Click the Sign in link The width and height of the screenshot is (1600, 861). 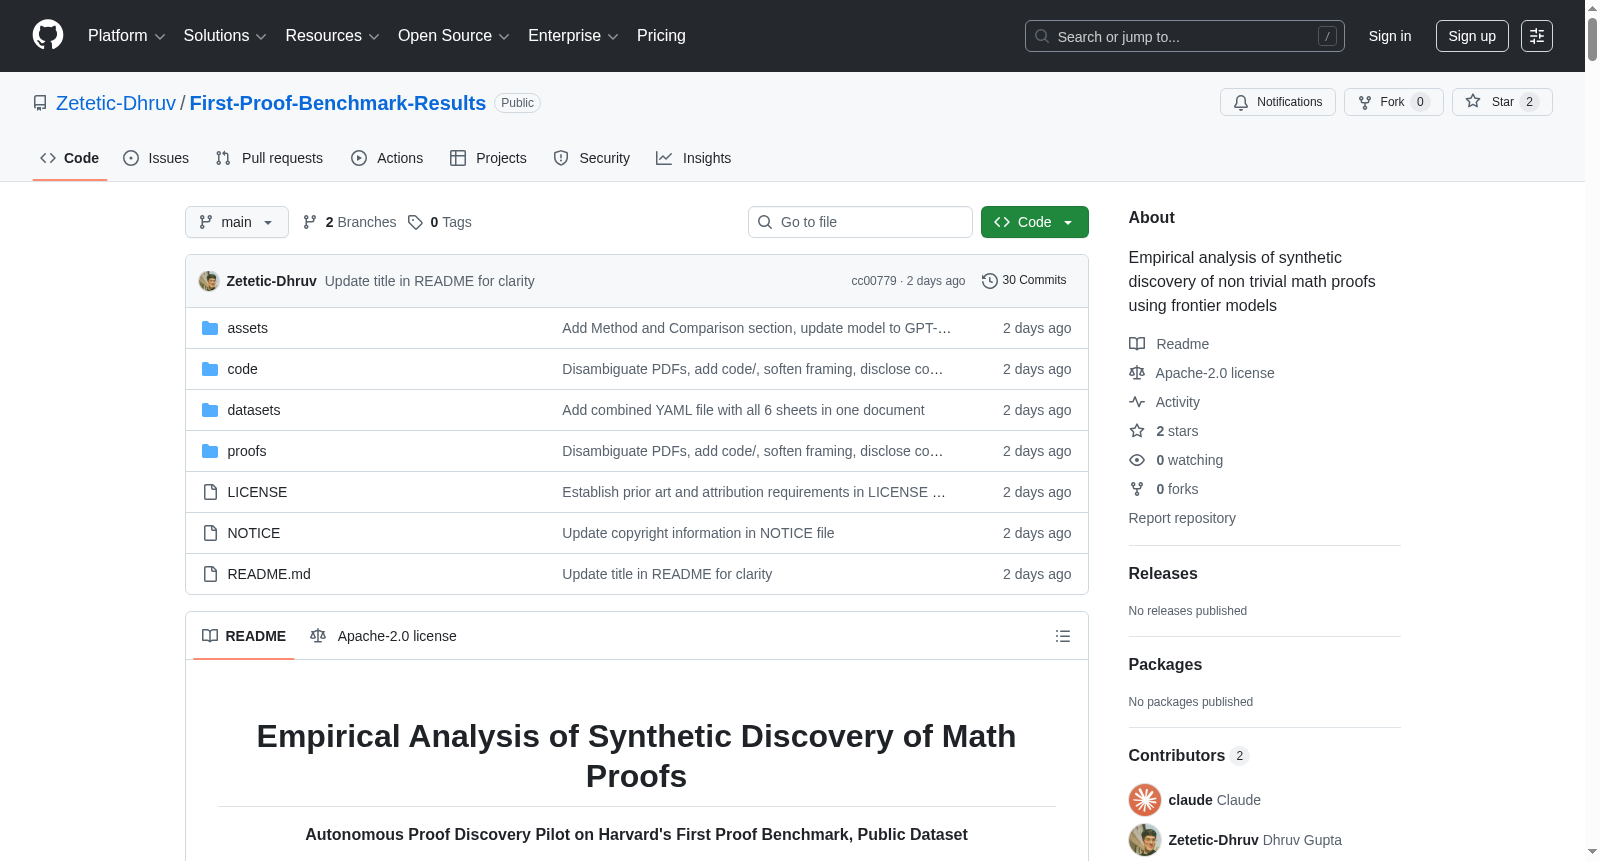[1390, 36]
